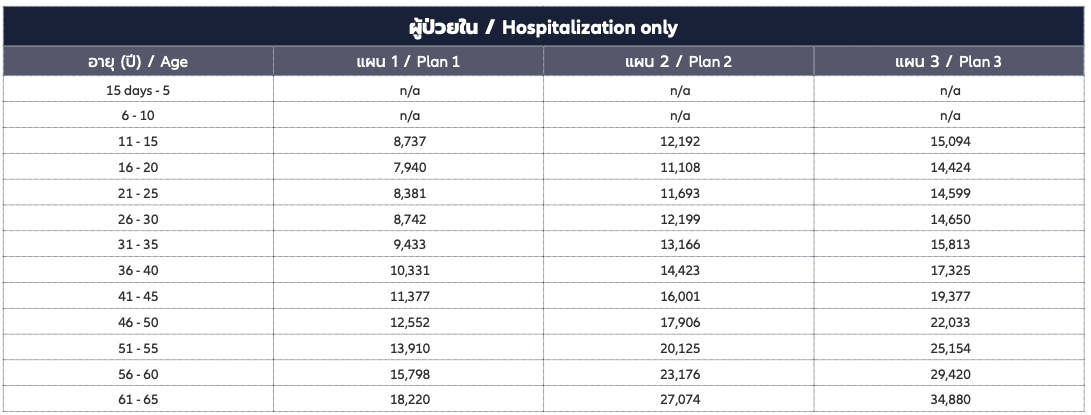Select the 41 - 45 age row label
Viewport: 1091px width, 415px height.
point(138,297)
